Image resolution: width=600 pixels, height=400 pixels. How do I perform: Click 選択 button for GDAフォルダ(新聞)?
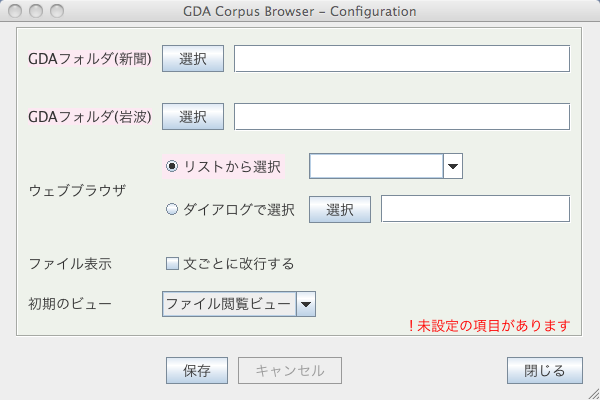tap(193, 59)
